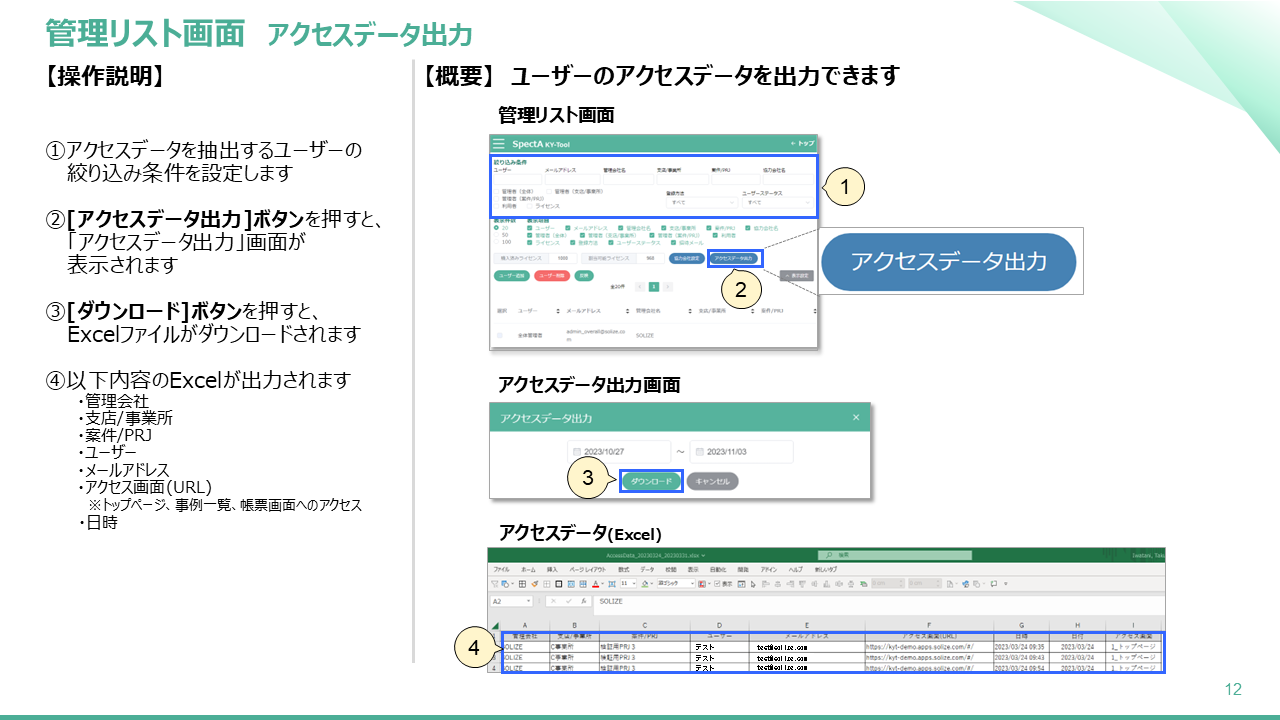Viewport: 1280px width, 720px height.
Task: Open the 登録方法 dropdown
Action: (701, 202)
